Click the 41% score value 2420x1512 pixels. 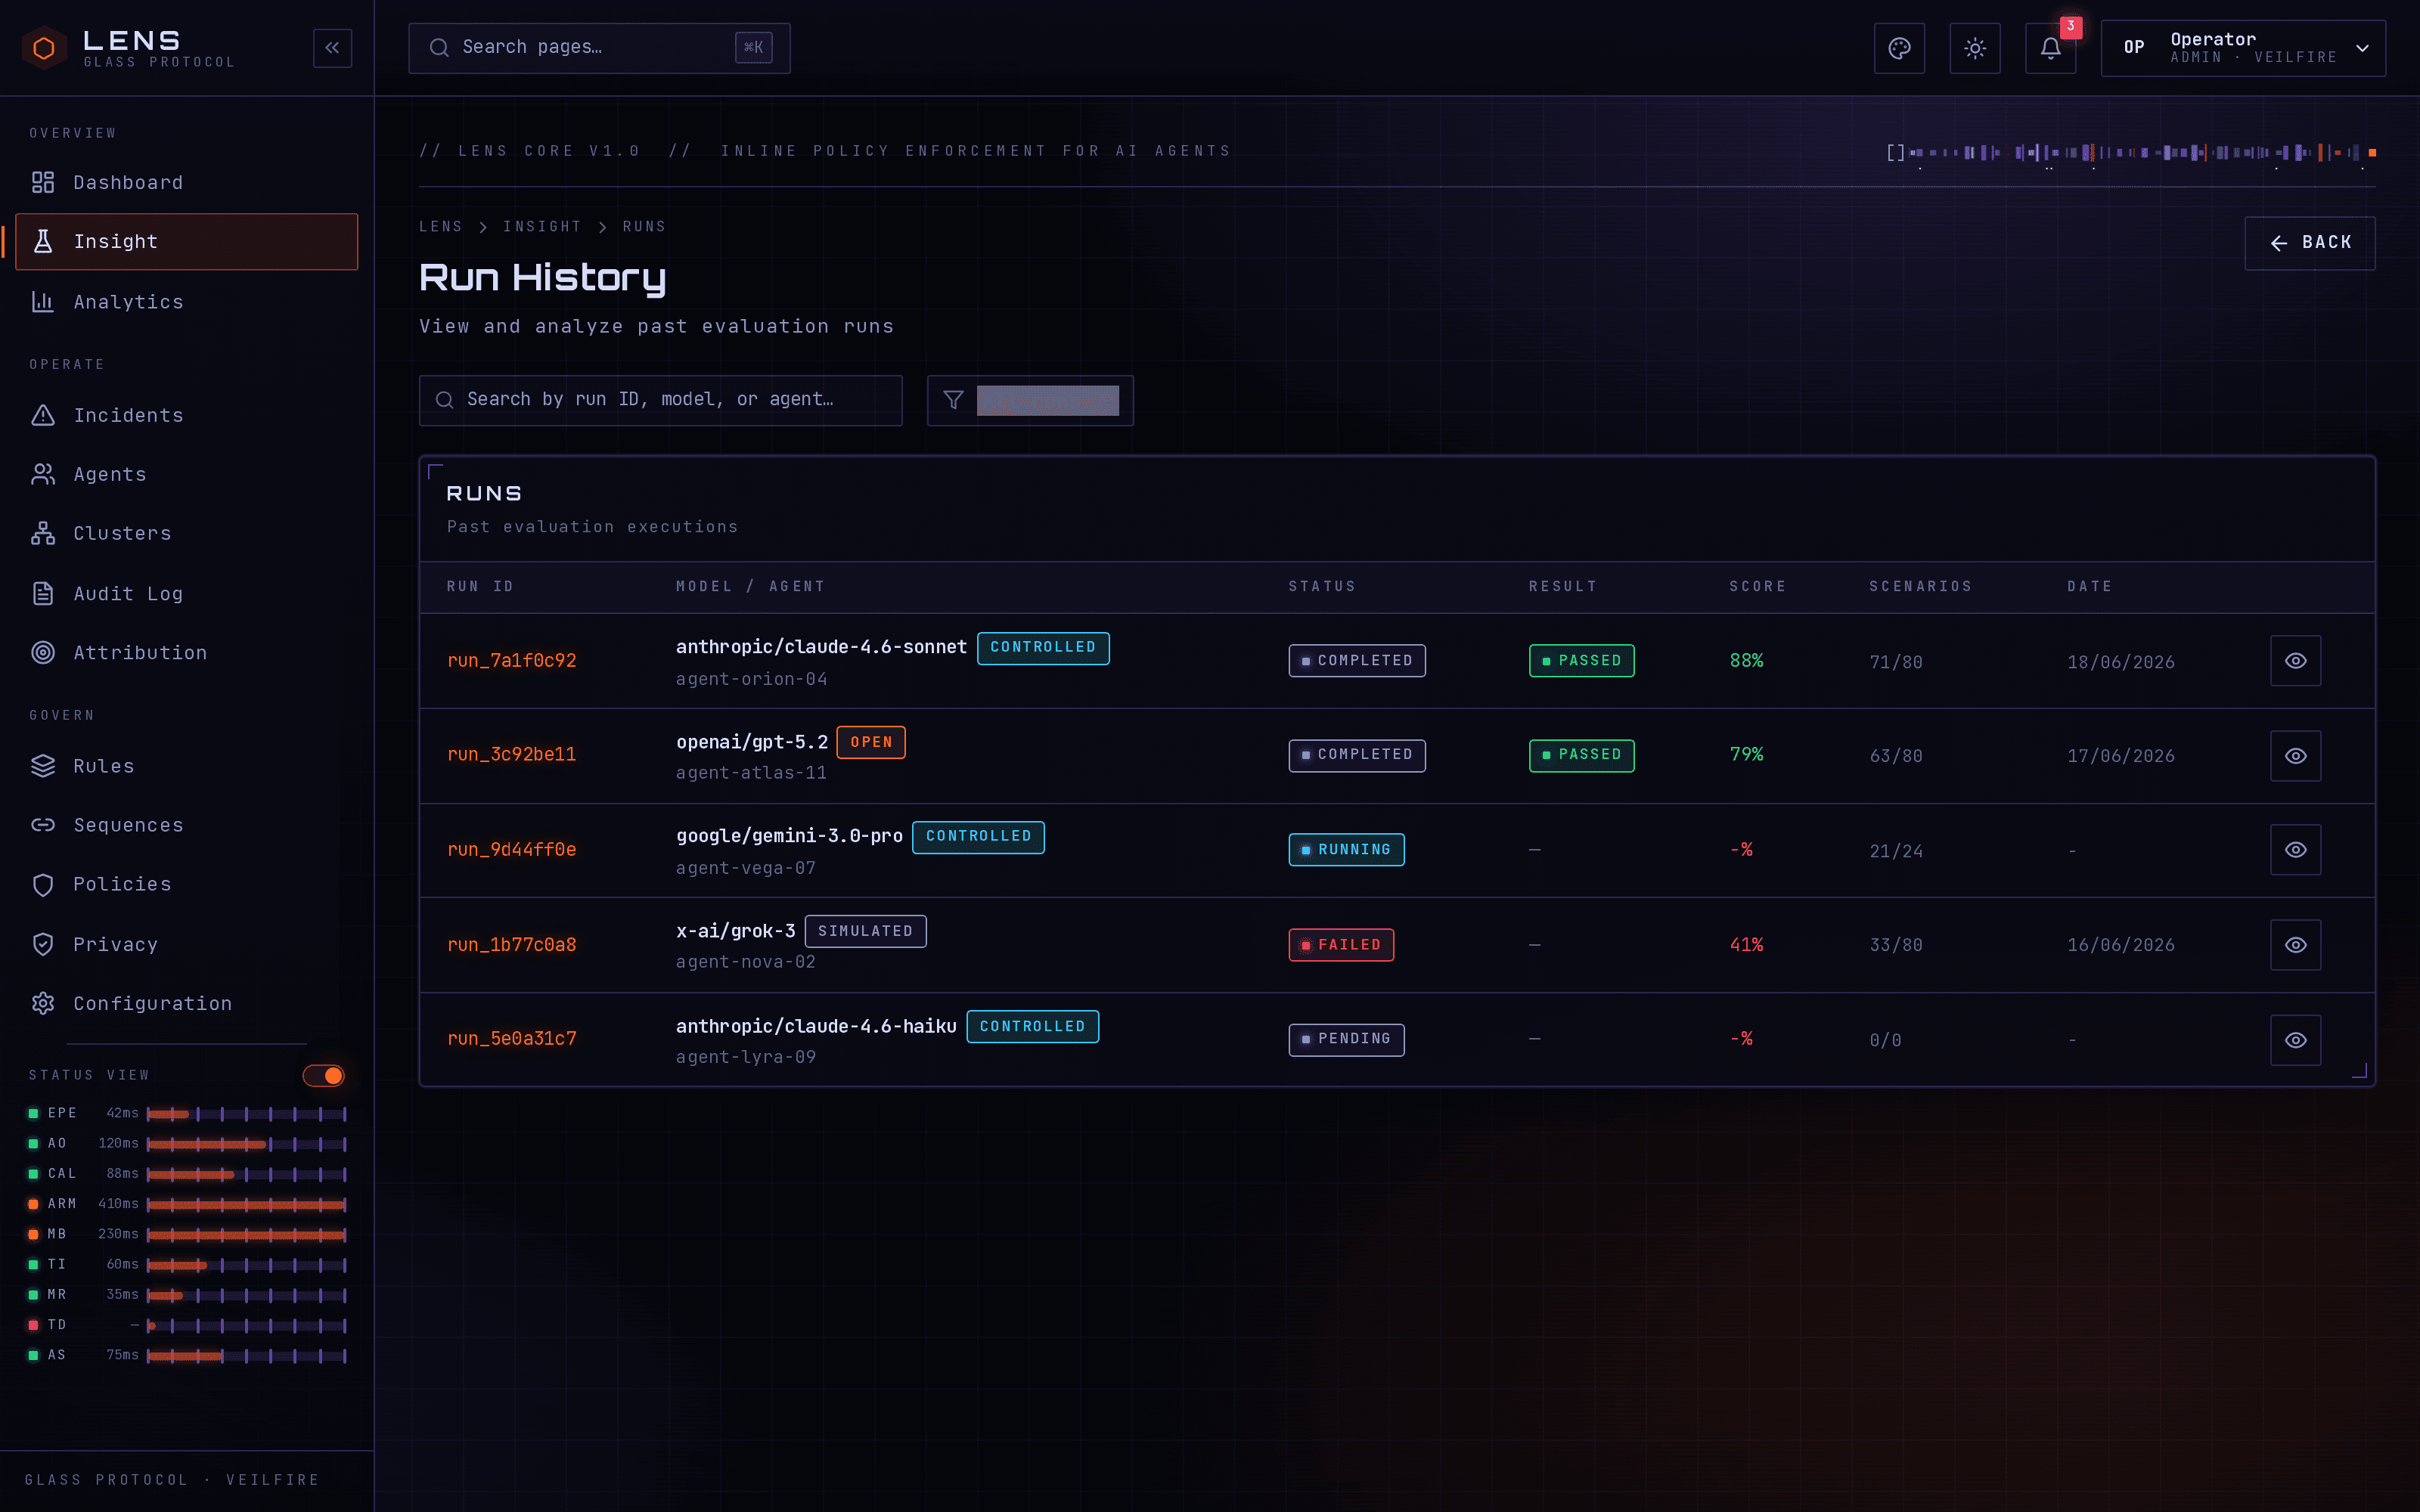click(x=1747, y=945)
